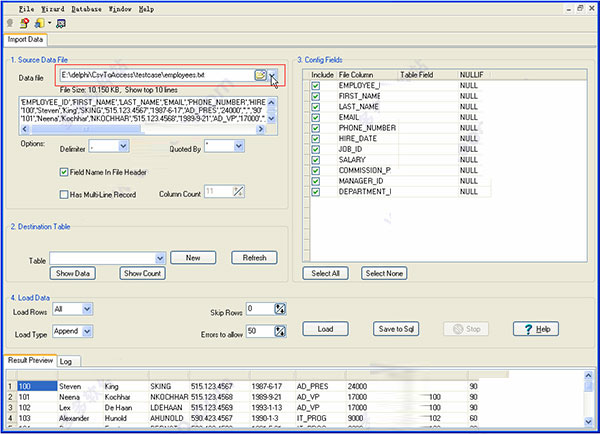Viewport: 600px width, 434px height.
Task: Expand the Quoted By dropdown
Action: pyautogui.click(x=238, y=146)
